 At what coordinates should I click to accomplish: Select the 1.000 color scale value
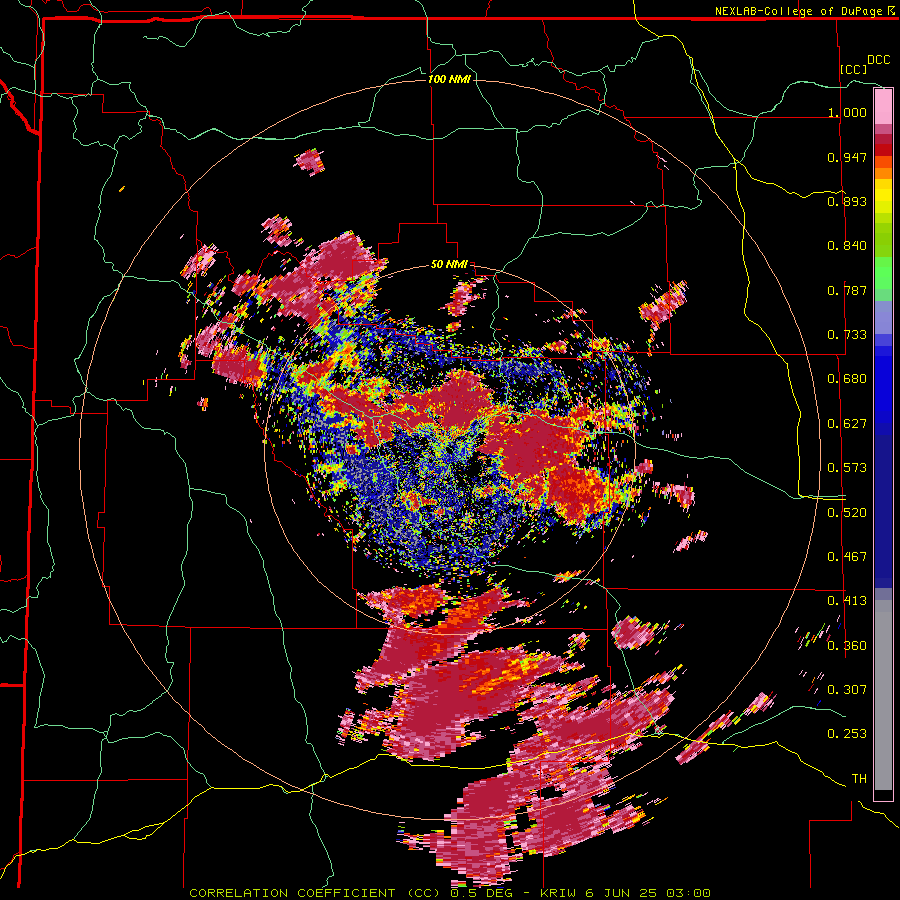point(847,112)
